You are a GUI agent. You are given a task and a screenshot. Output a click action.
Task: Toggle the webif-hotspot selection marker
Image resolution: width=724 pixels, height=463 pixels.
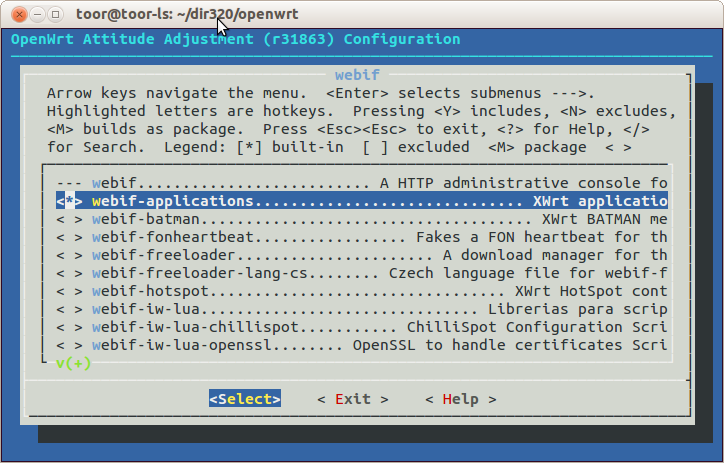pyautogui.click(x=69, y=291)
